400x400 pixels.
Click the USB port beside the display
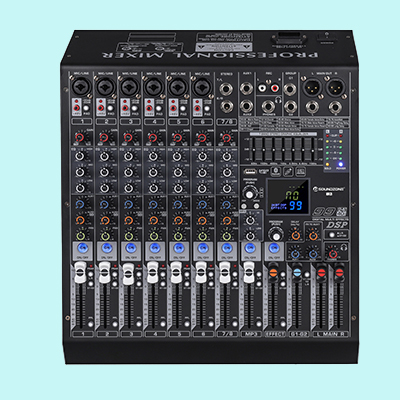click(250, 172)
